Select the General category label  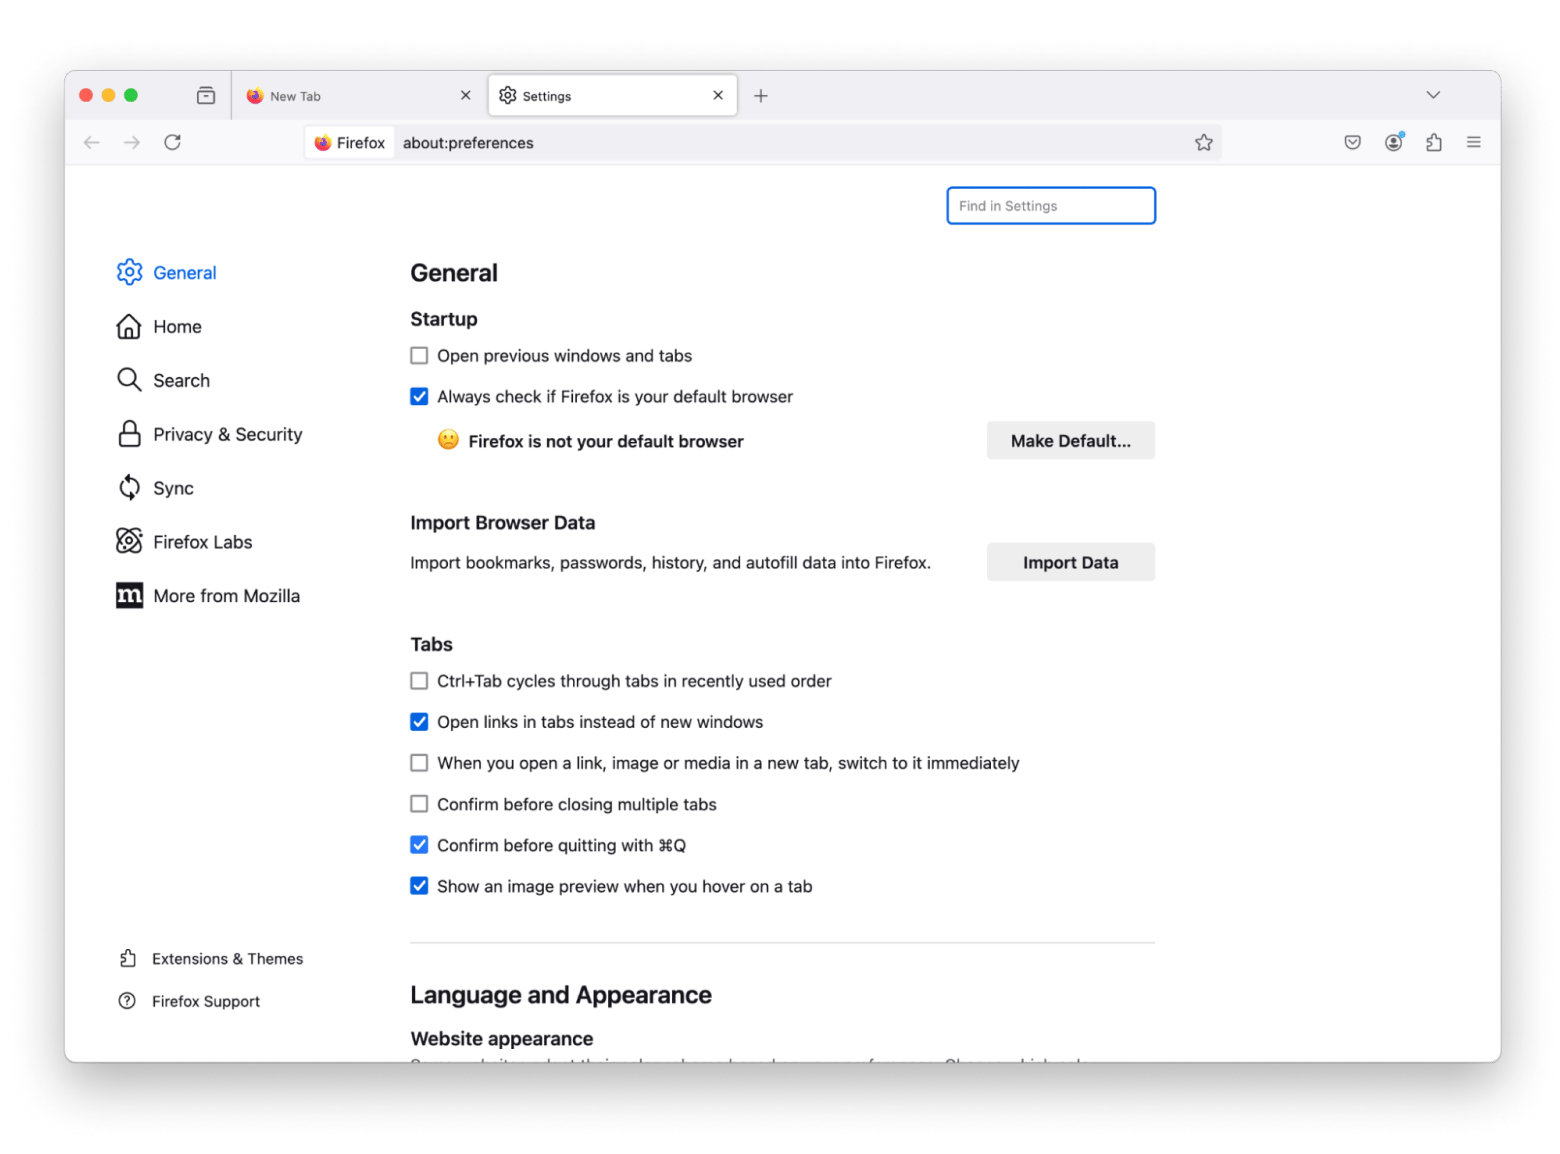point(185,273)
